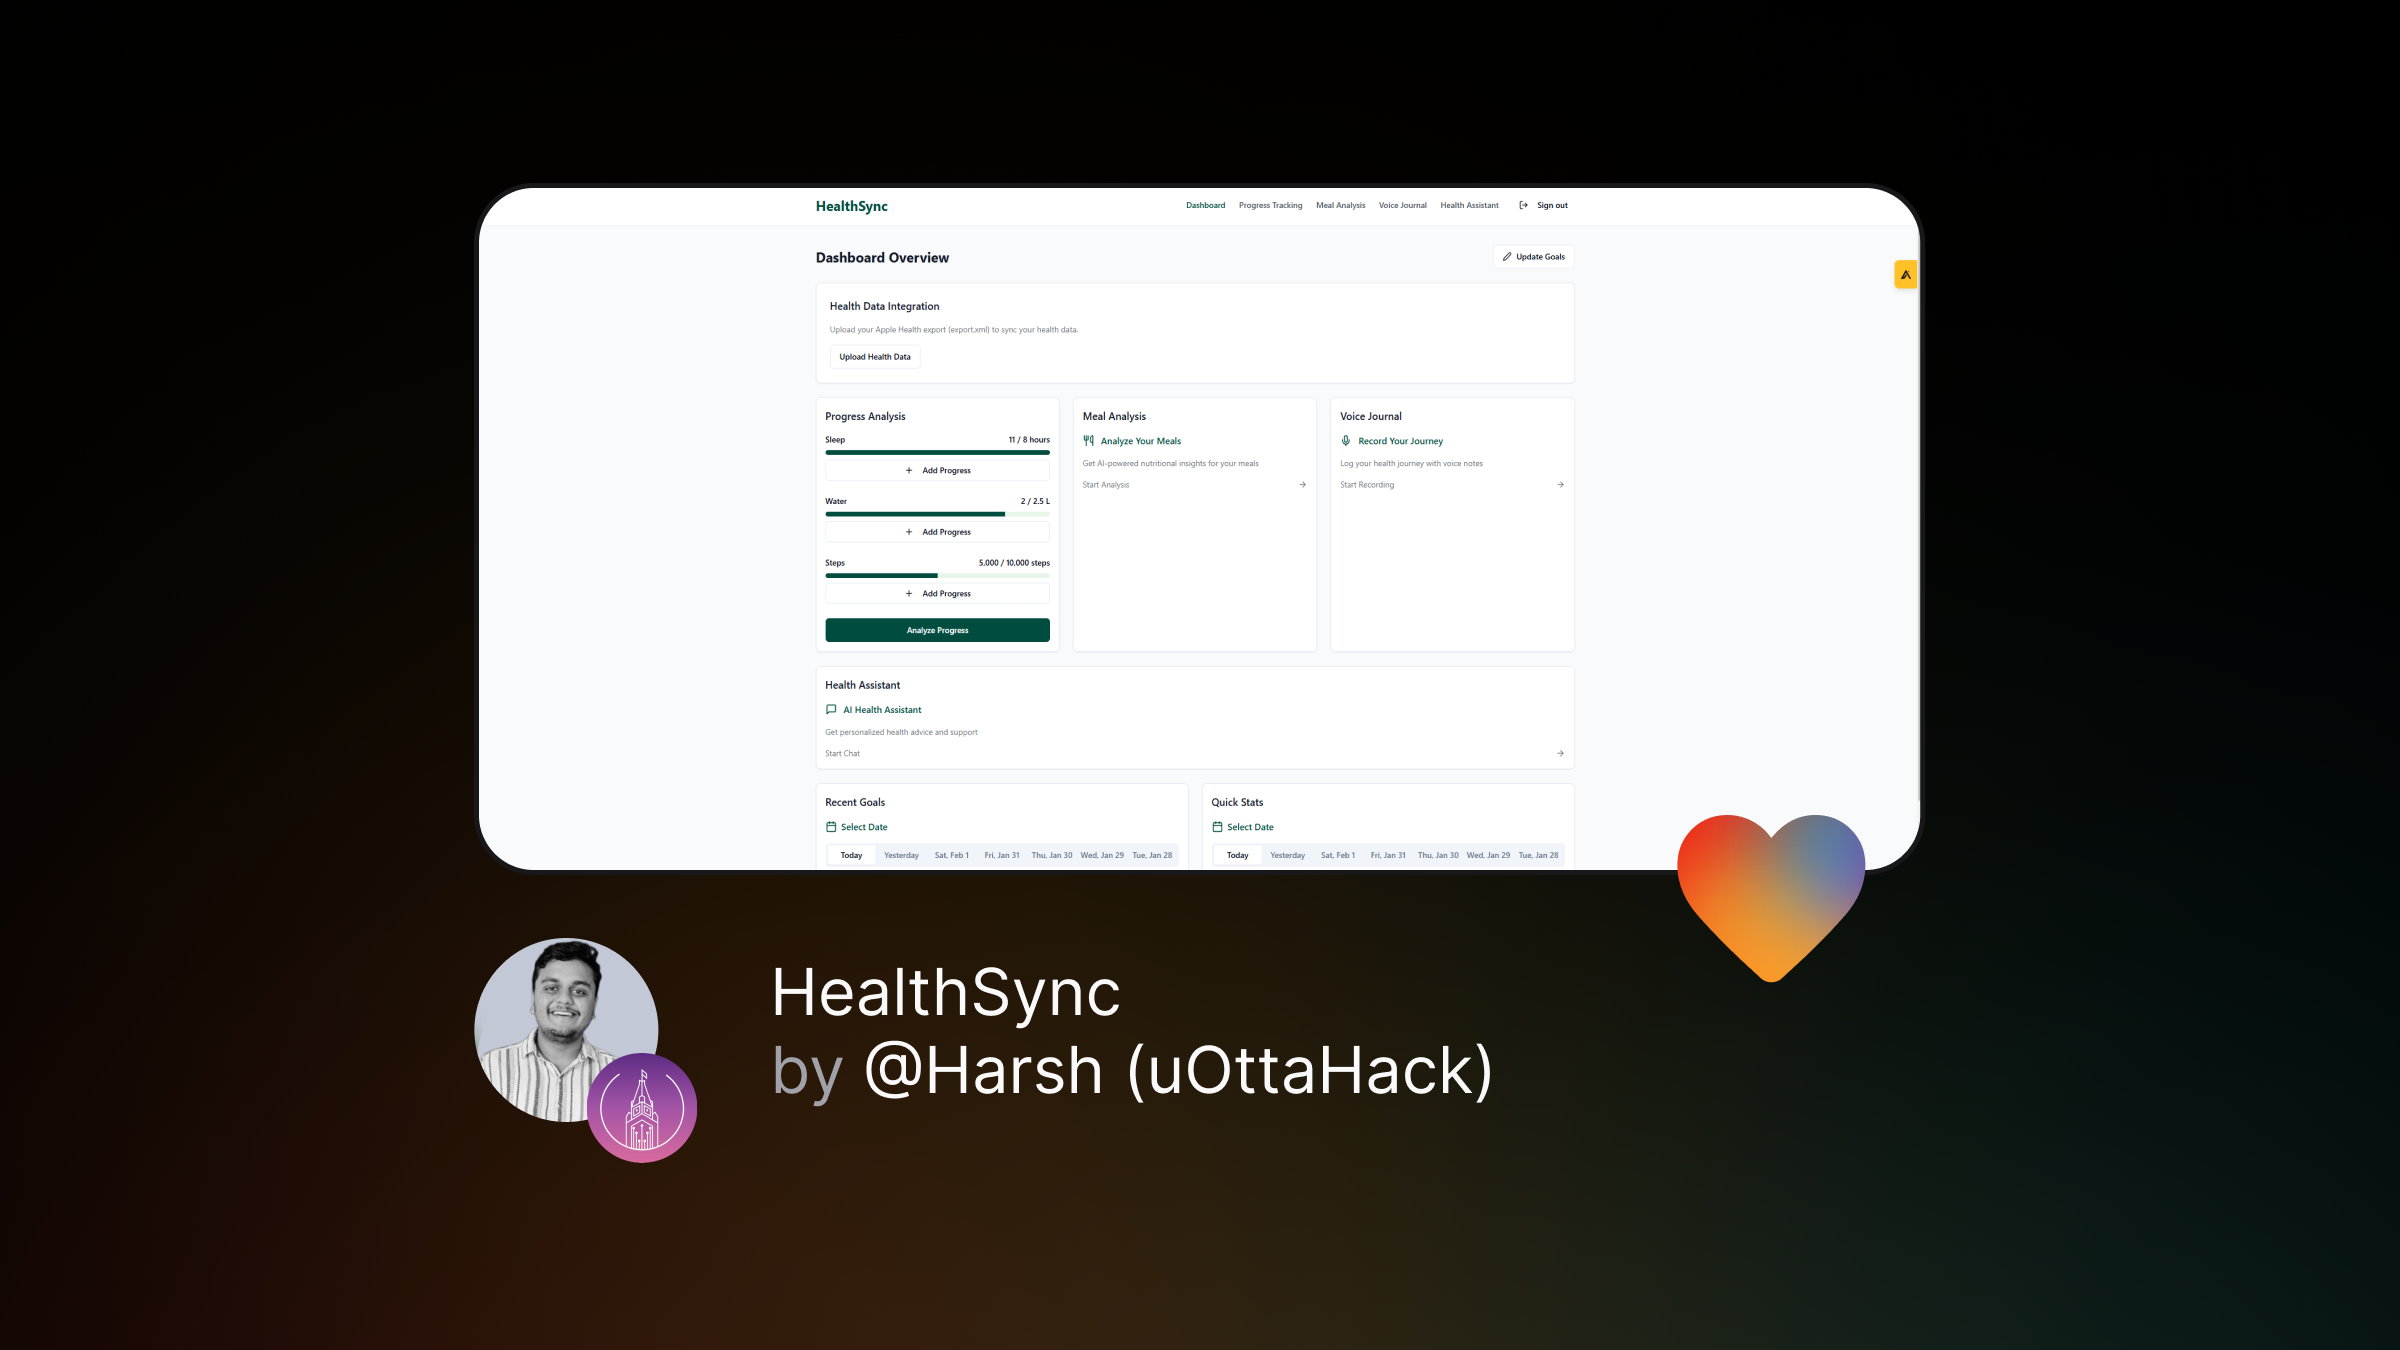Expand the Voice Journal Start Recording arrow
The height and width of the screenshot is (1350, 2400).
(x=1561, y=485)
